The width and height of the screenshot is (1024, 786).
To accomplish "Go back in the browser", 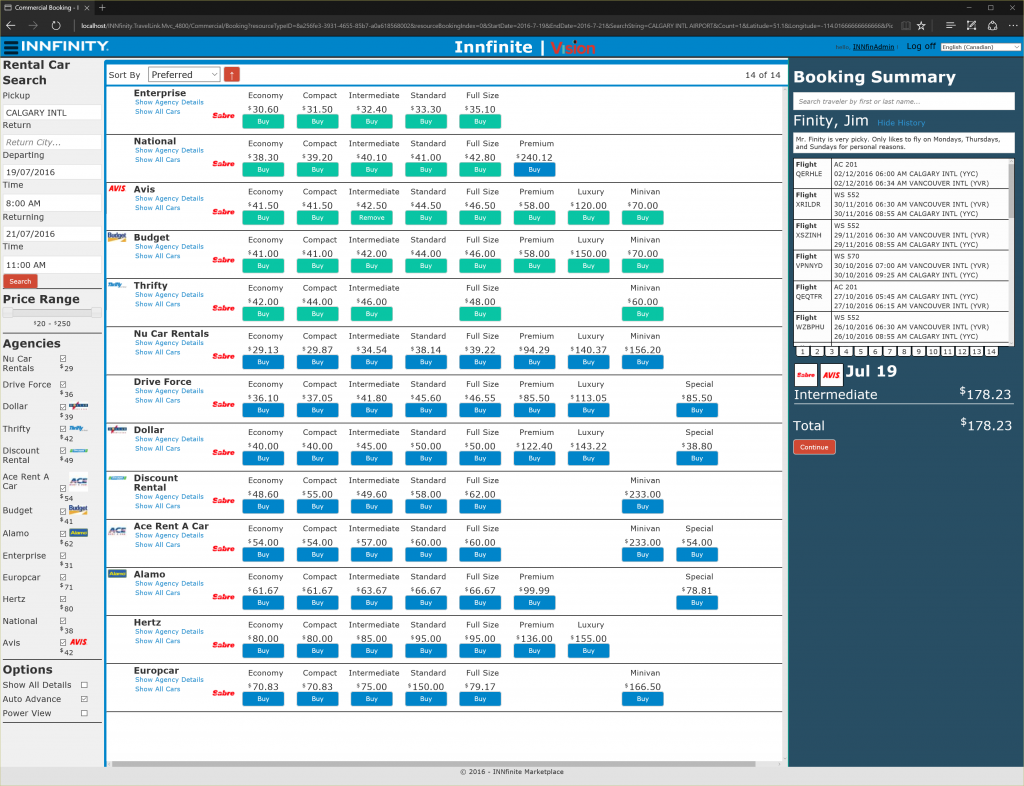I will tap(10, 25).
